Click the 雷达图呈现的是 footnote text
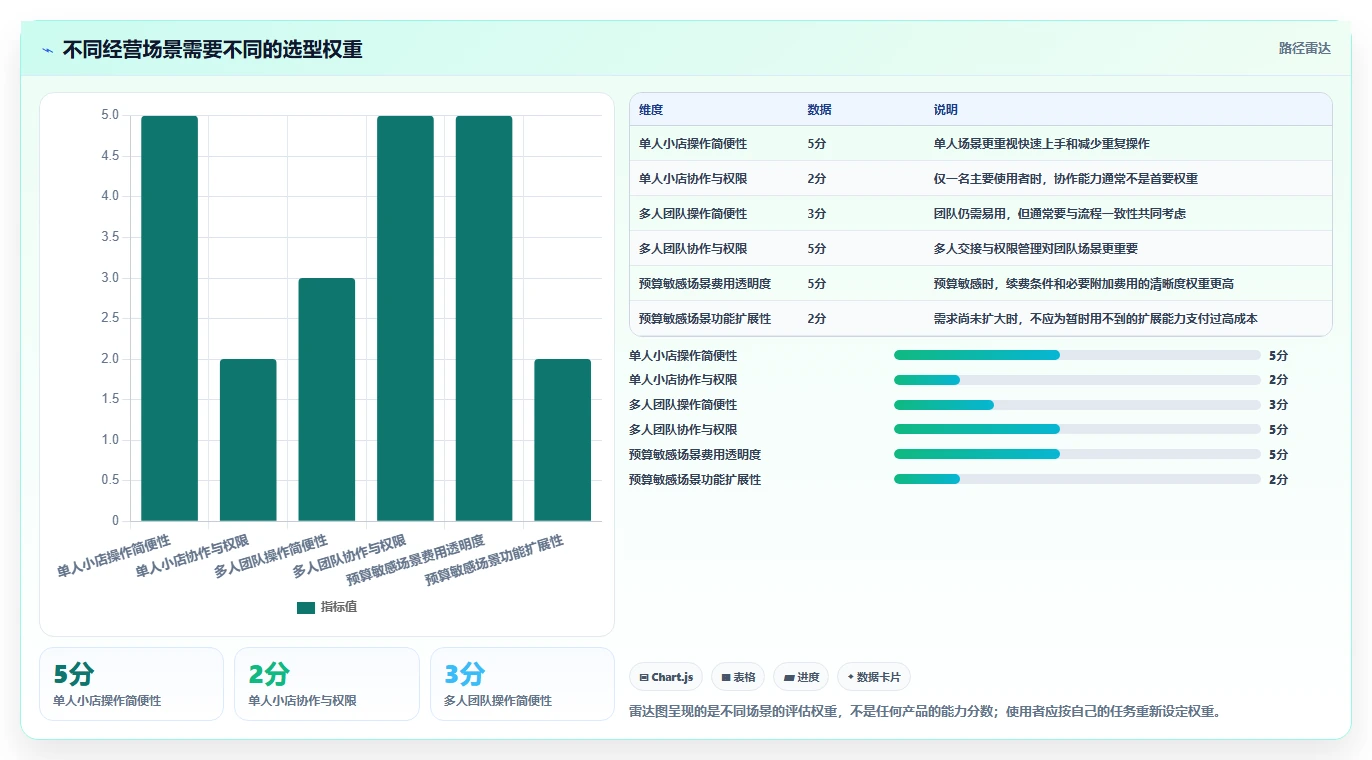Viewport: 1372px width, 760px height. click(x=925, y=712)
